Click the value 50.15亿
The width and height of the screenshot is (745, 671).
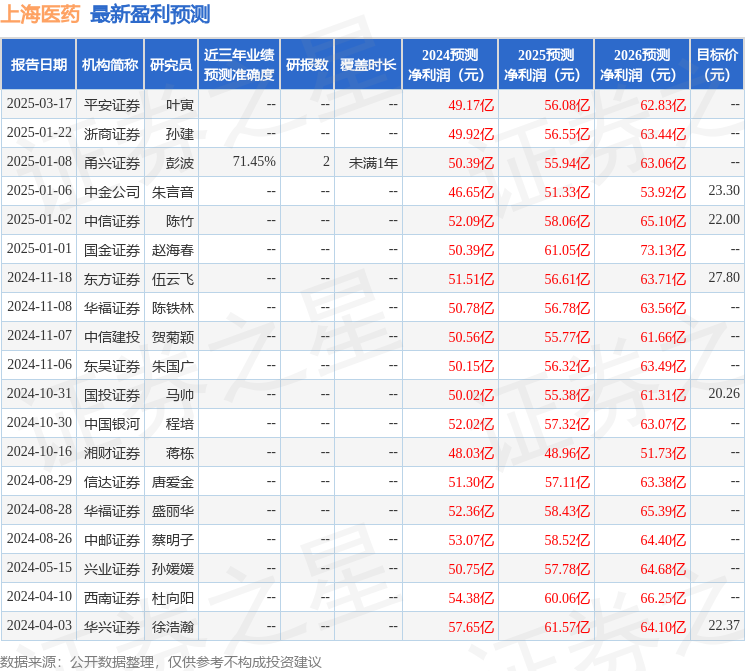pyautogui.click(x=471, y=366)
